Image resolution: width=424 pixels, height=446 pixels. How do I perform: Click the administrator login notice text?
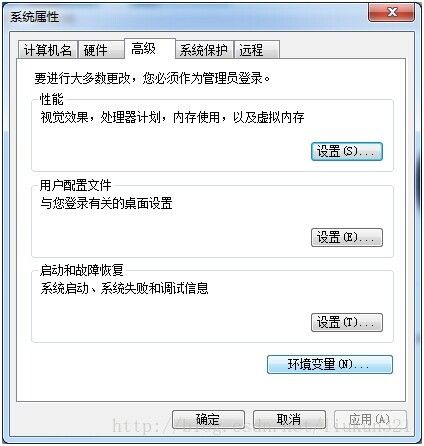click(x=152, y=79)
